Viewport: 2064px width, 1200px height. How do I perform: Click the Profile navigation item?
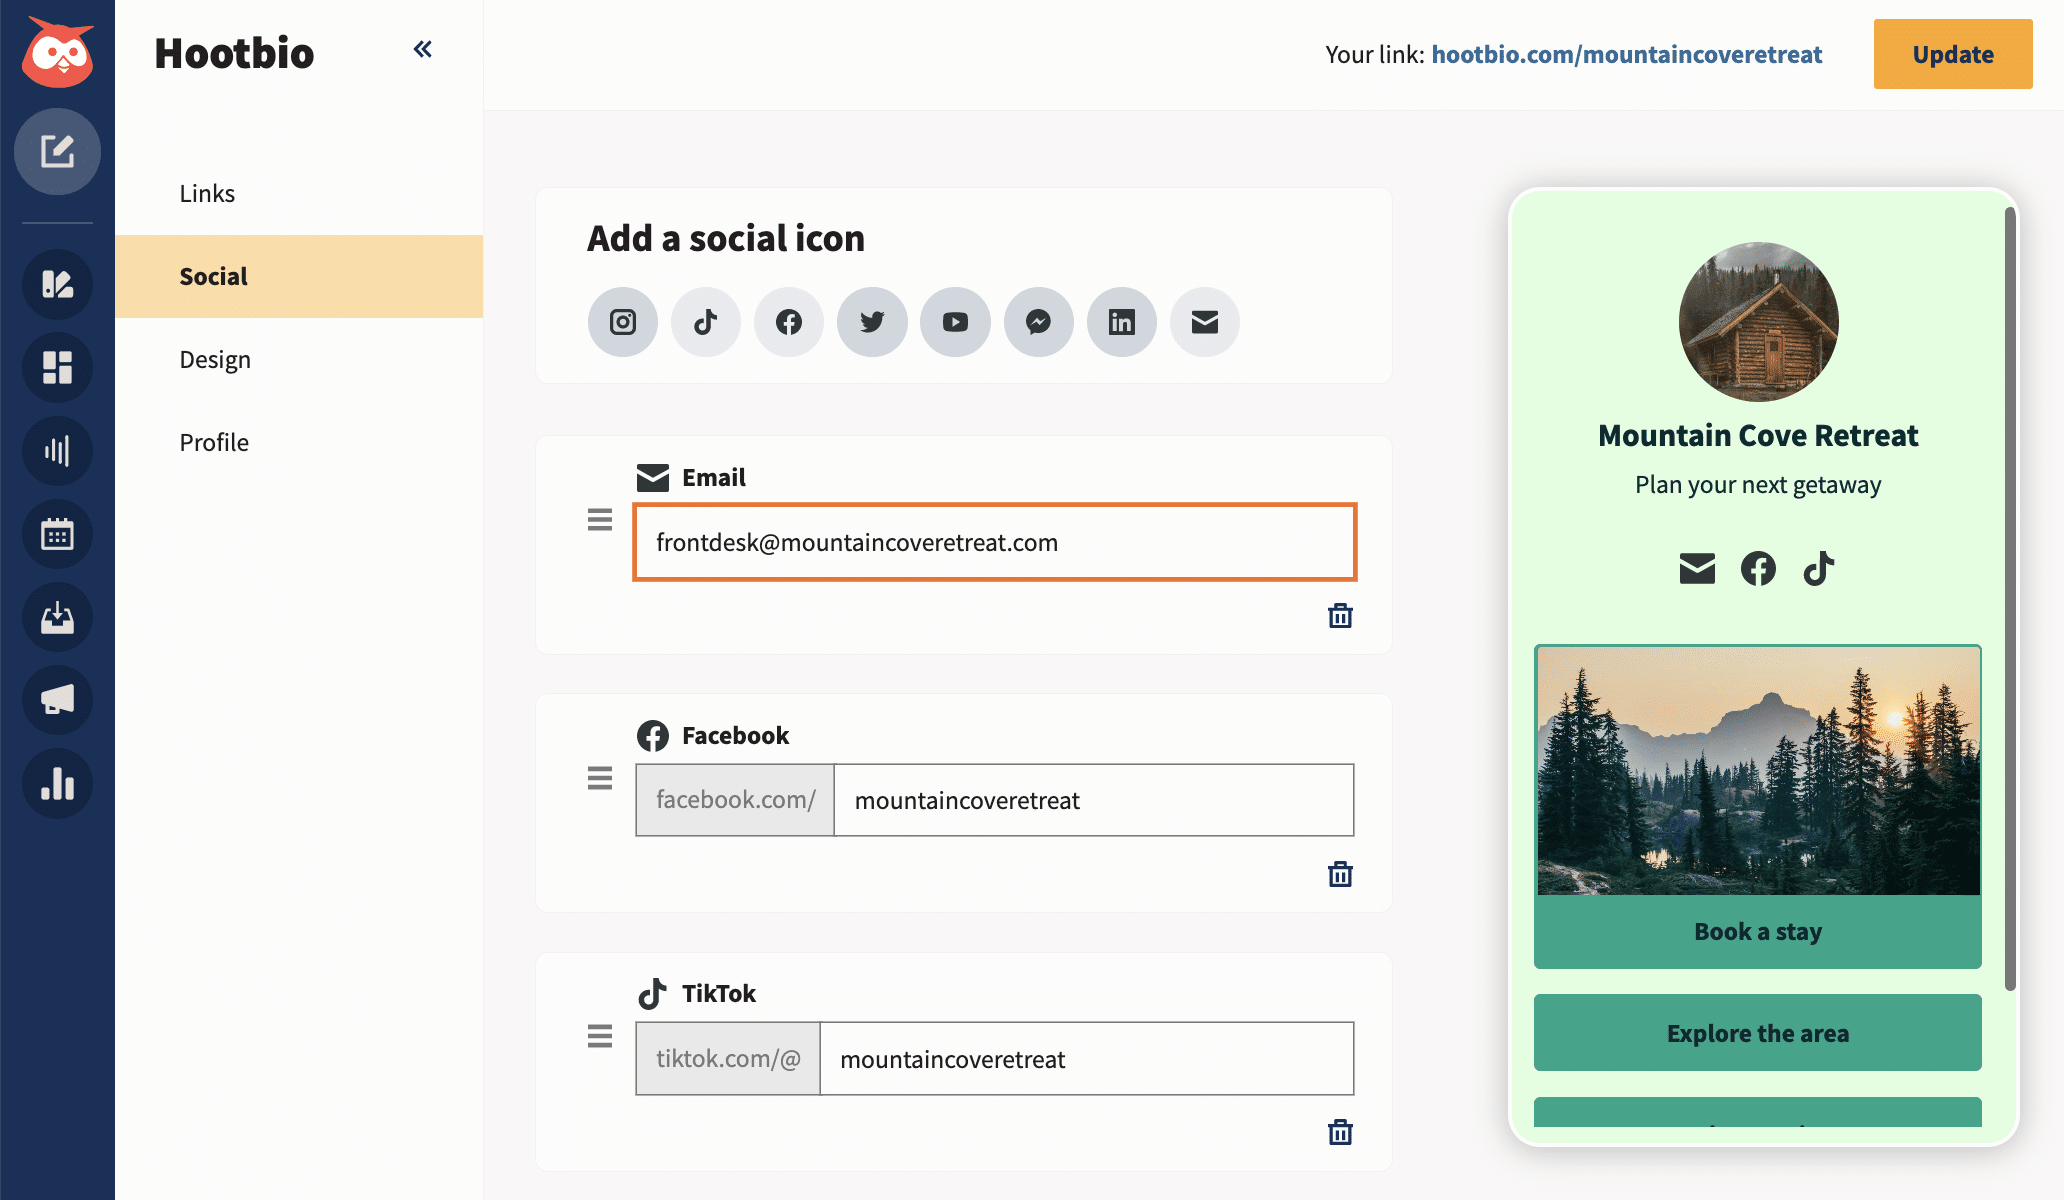point(214,441)
